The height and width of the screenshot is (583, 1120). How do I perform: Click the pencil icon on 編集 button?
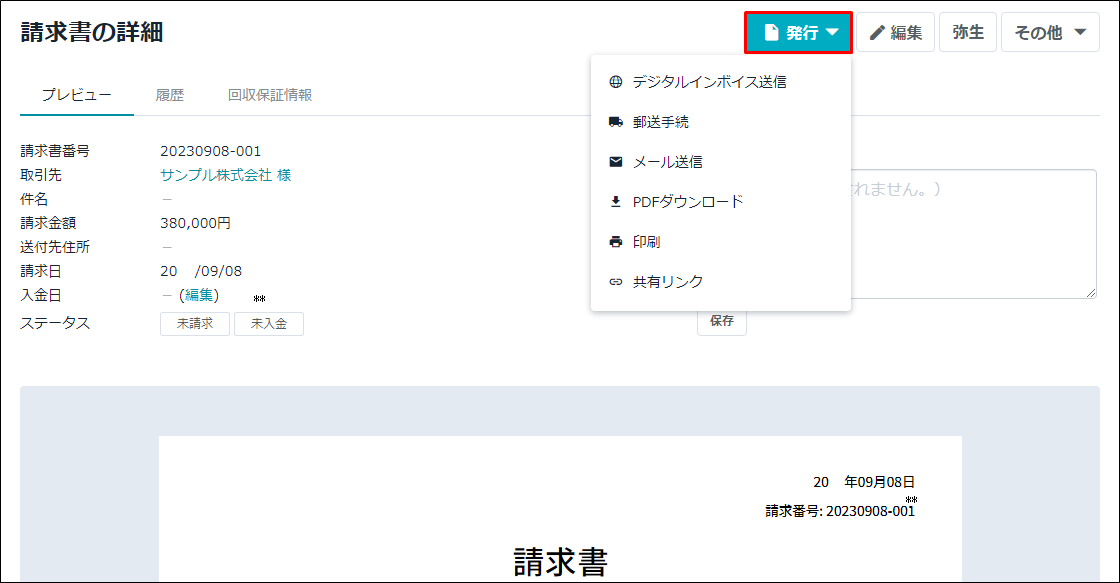pyautogui.click(x=877, y=33)
